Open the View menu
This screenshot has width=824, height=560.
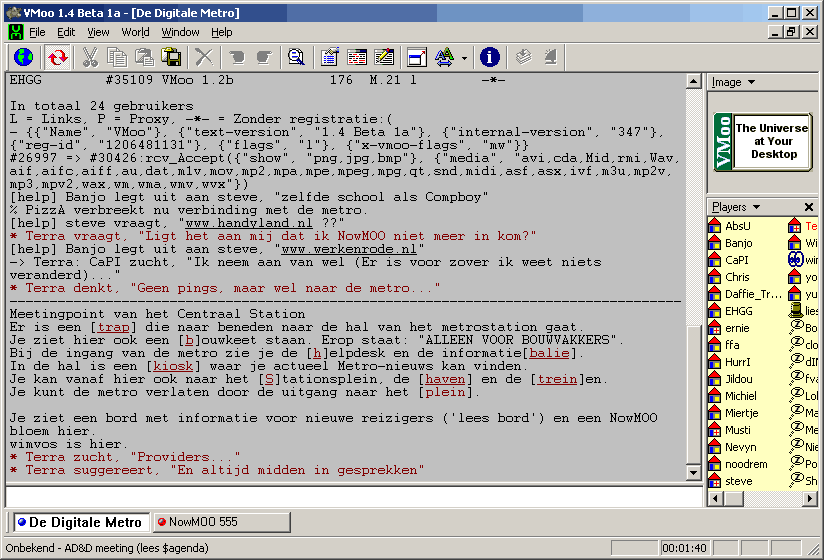point(98,33)
